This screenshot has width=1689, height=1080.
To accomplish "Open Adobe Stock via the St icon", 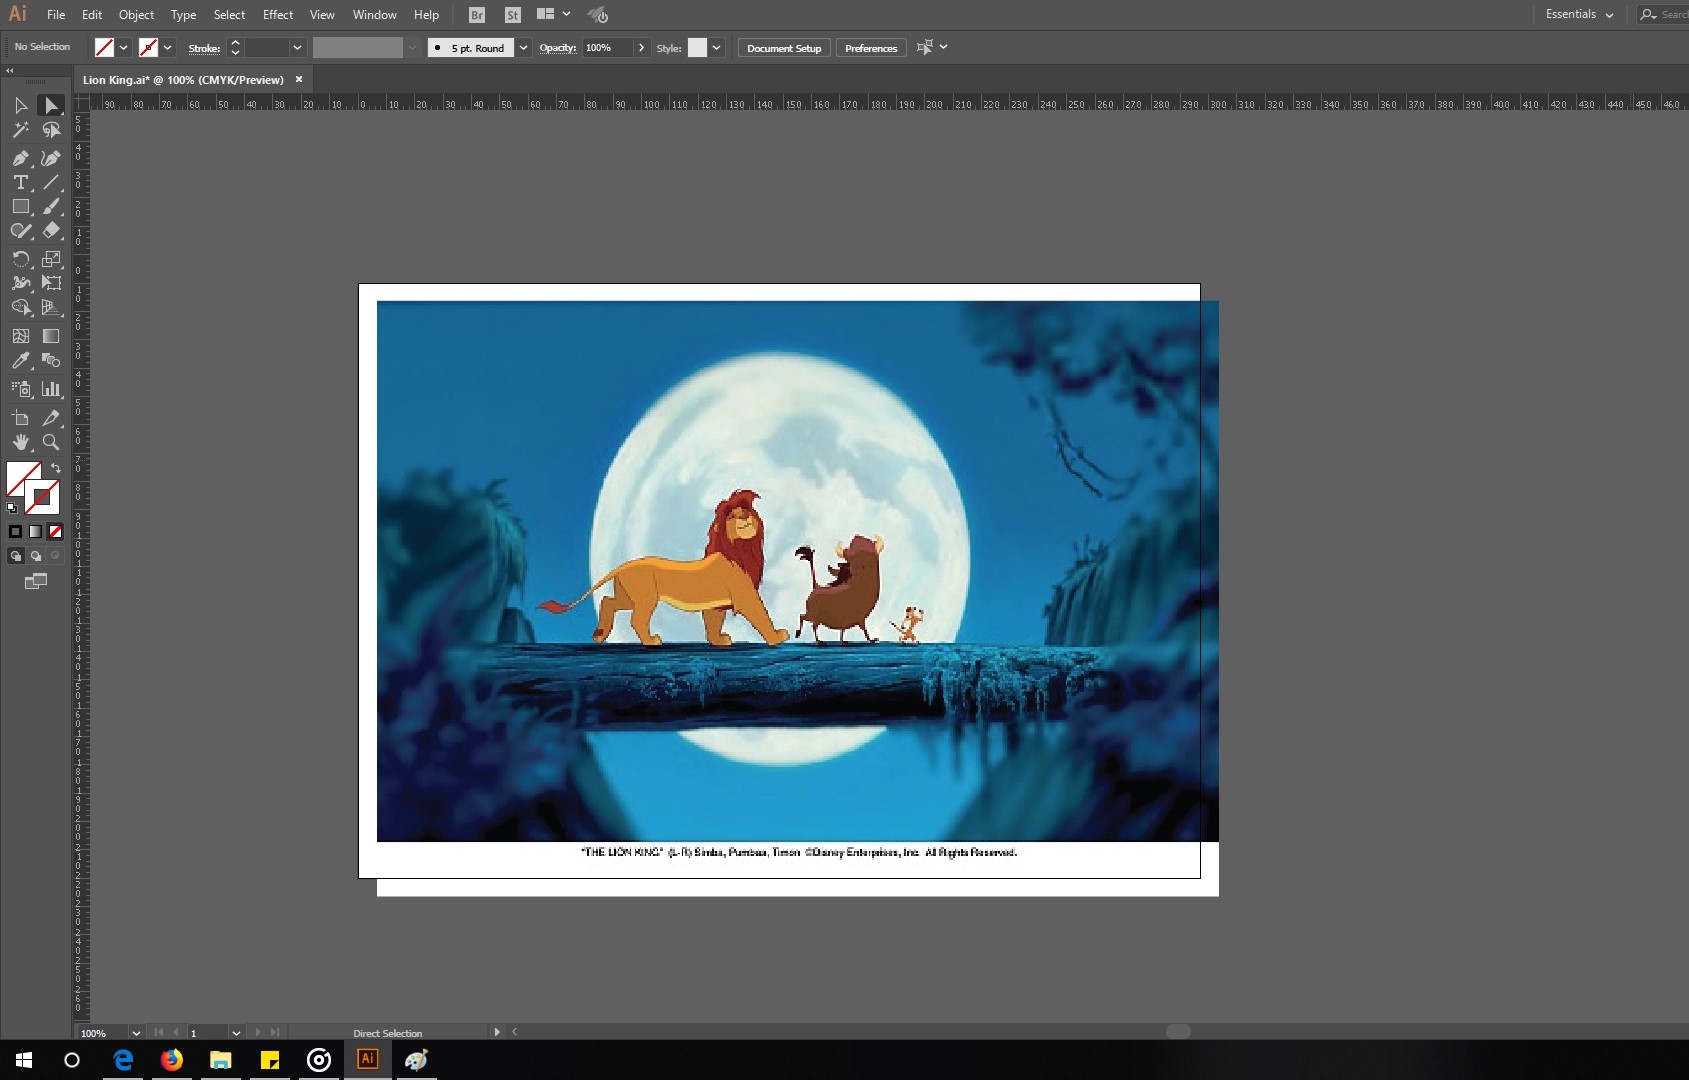I will (x=513, y=15).
